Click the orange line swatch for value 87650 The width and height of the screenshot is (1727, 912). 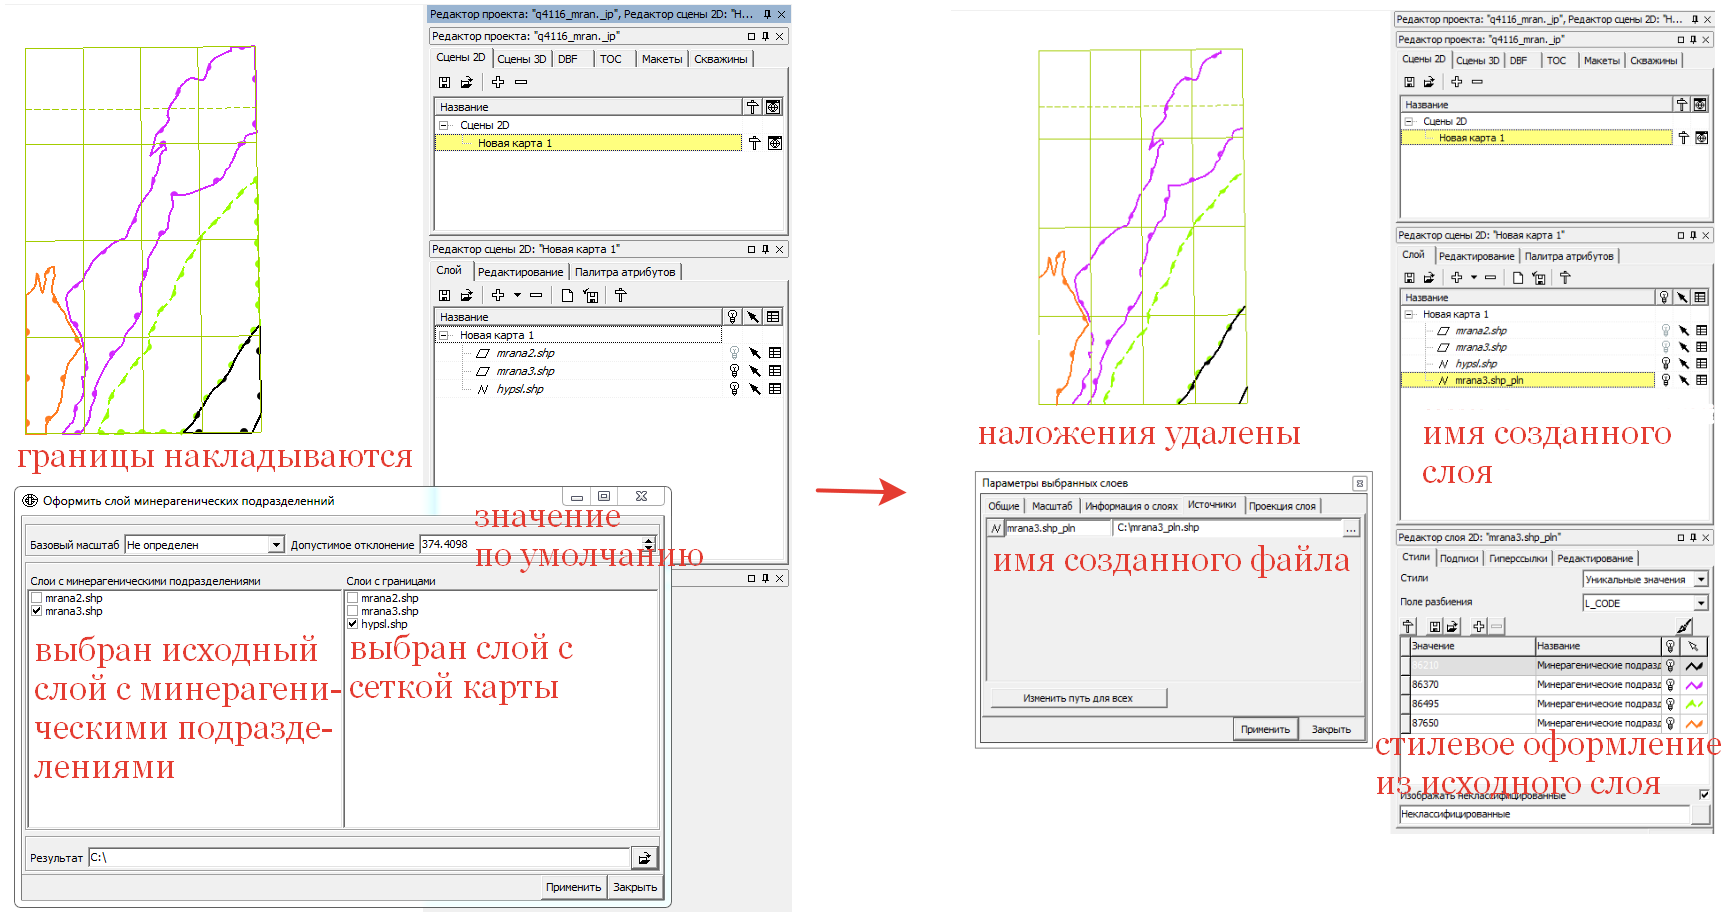click(1694, 723)
